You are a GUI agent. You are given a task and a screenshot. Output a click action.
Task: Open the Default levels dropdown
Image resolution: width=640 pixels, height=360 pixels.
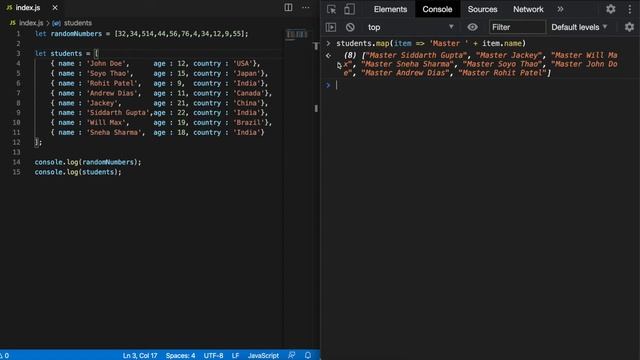pyautogui.click(x=579, y=27)
